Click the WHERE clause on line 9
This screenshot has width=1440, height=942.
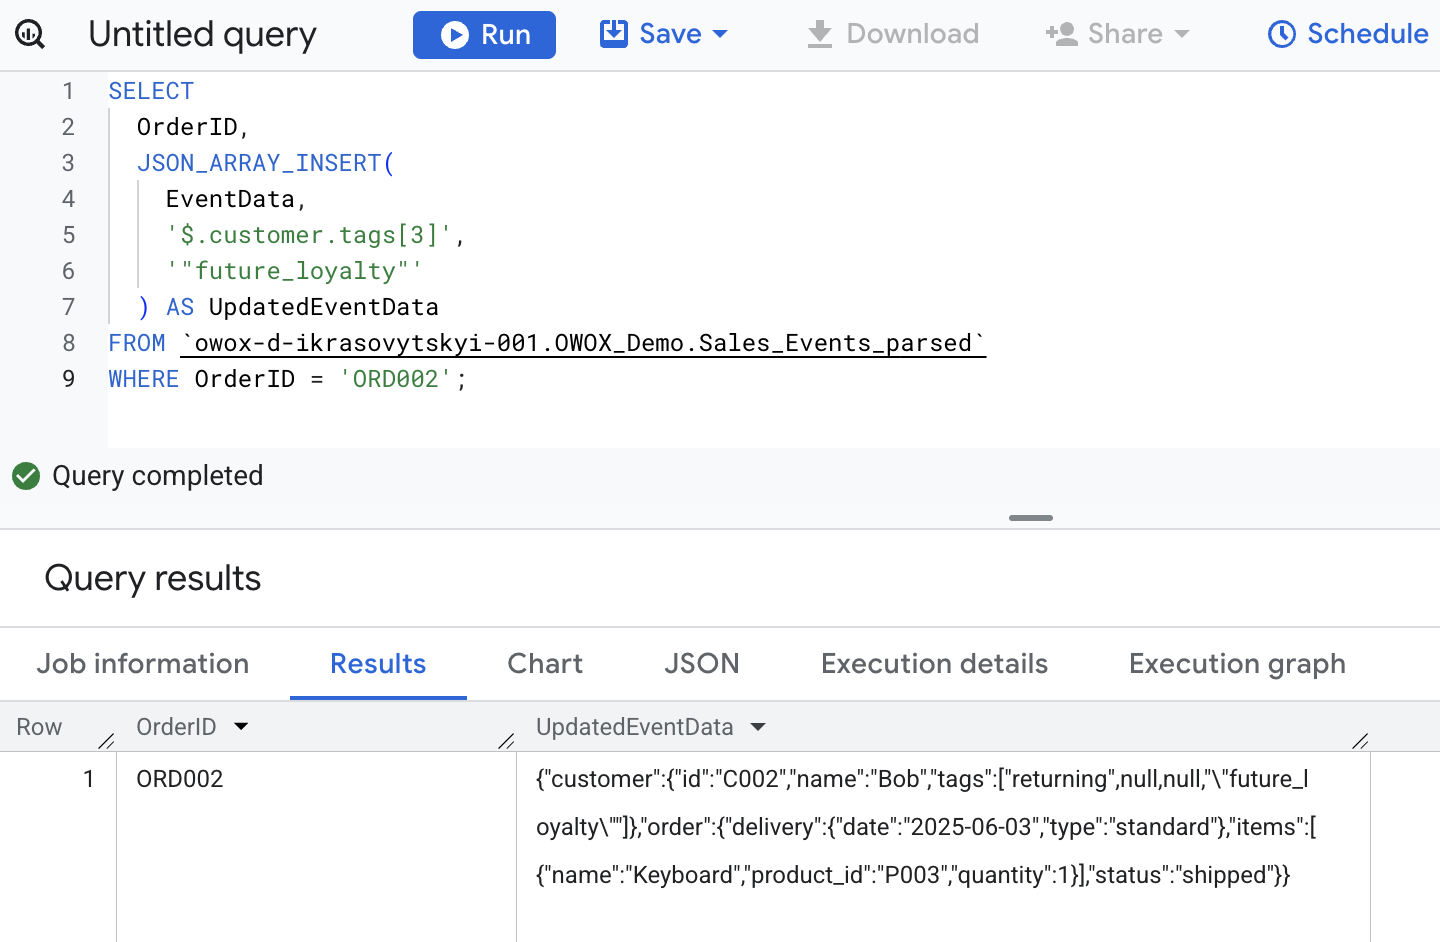(x=288, y=379)
